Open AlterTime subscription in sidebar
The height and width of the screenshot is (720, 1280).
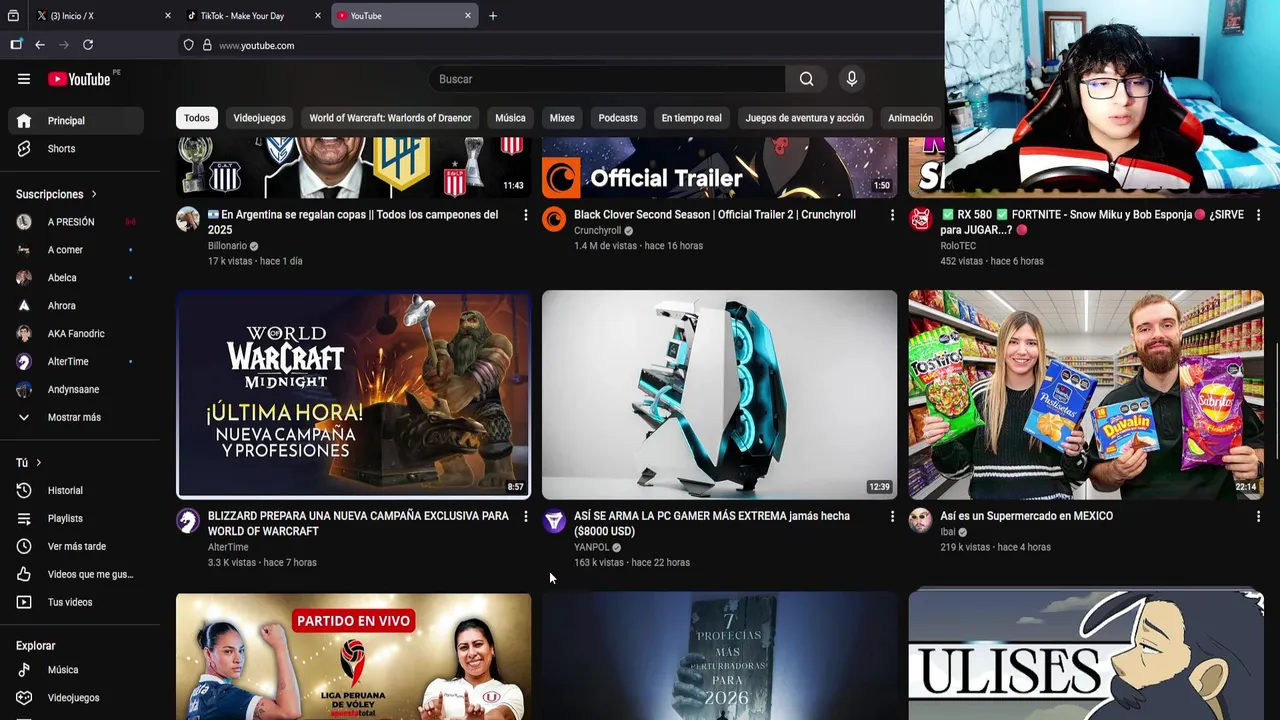click(76, 362)
